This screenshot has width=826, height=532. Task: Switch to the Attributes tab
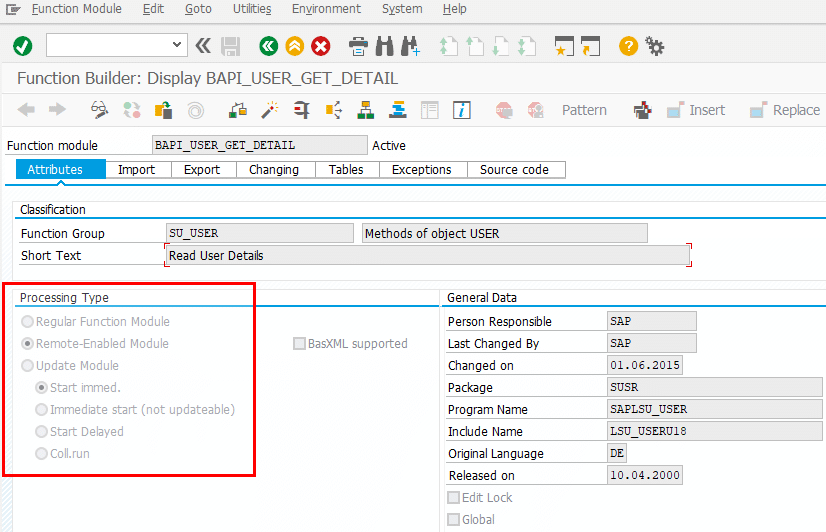point(61,170)
